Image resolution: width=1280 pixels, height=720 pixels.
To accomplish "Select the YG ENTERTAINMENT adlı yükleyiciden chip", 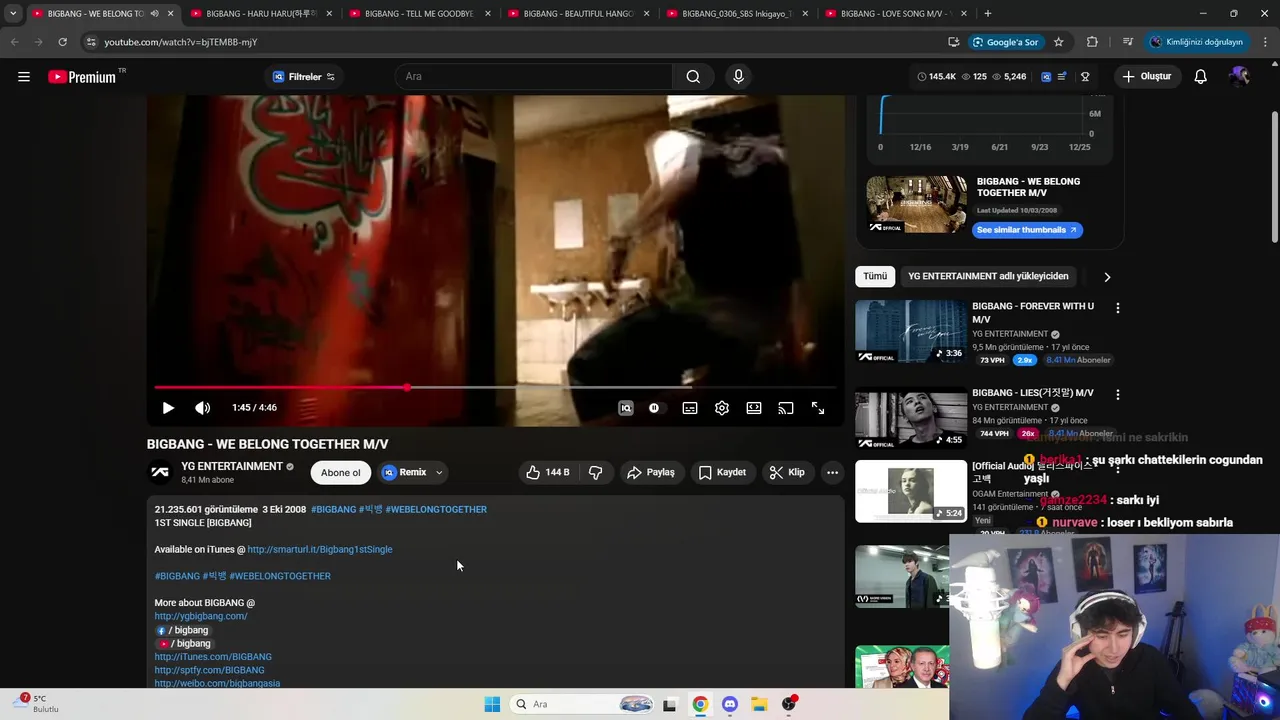I will click(x=988, y=276).
